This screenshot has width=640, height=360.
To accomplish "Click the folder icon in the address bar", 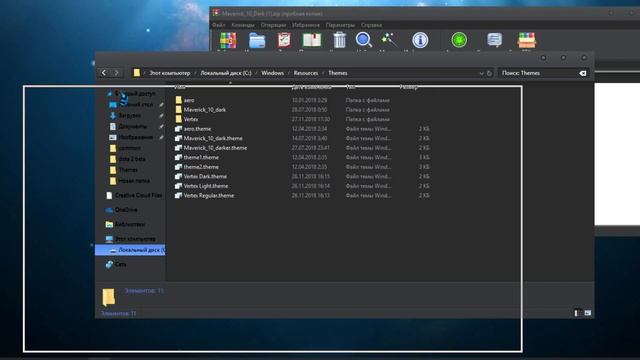I will point(137,73).
